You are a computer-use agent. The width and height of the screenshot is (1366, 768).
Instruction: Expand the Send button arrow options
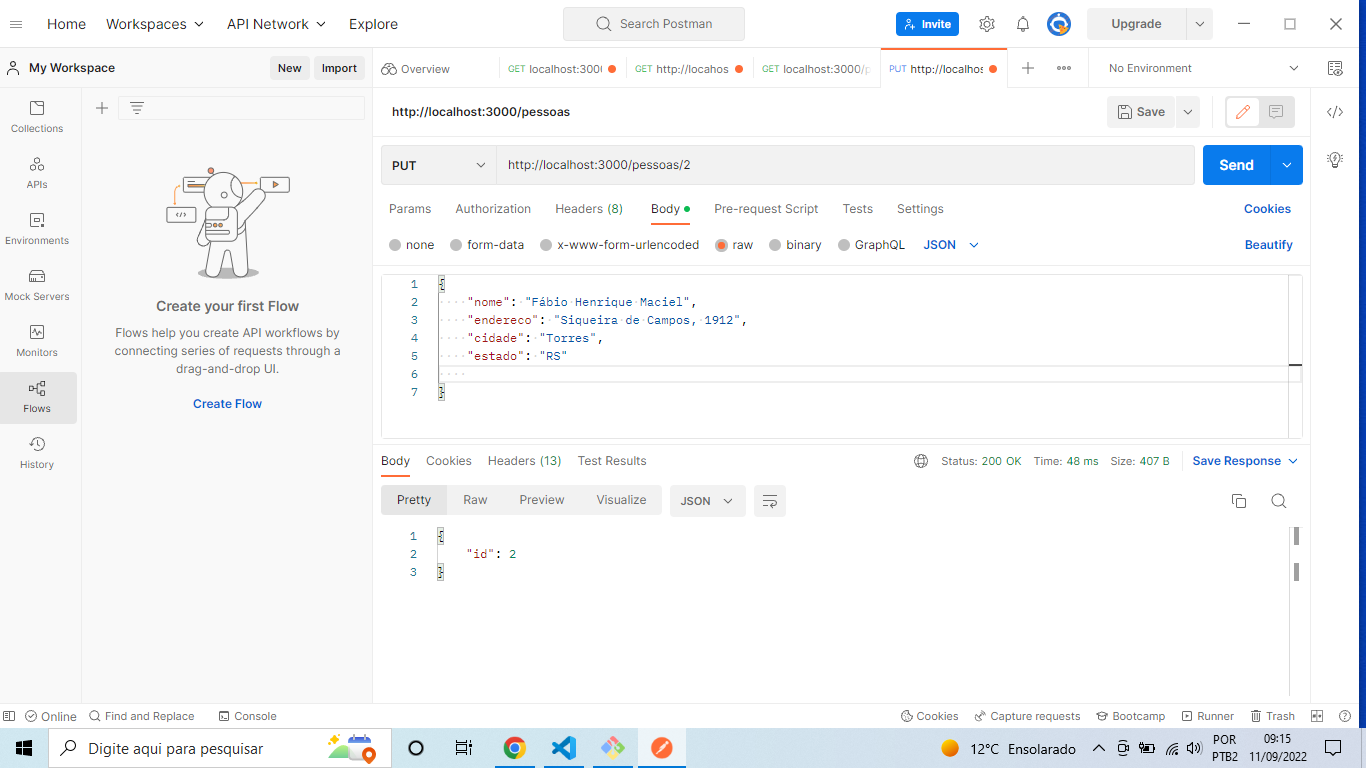pos(1286,165)
